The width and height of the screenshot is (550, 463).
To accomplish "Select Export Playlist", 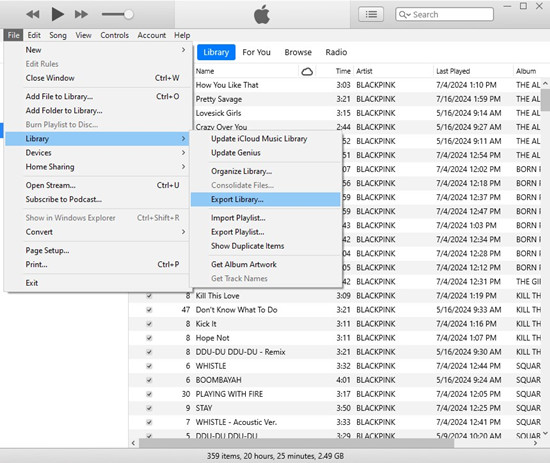I will coord(266,232).
